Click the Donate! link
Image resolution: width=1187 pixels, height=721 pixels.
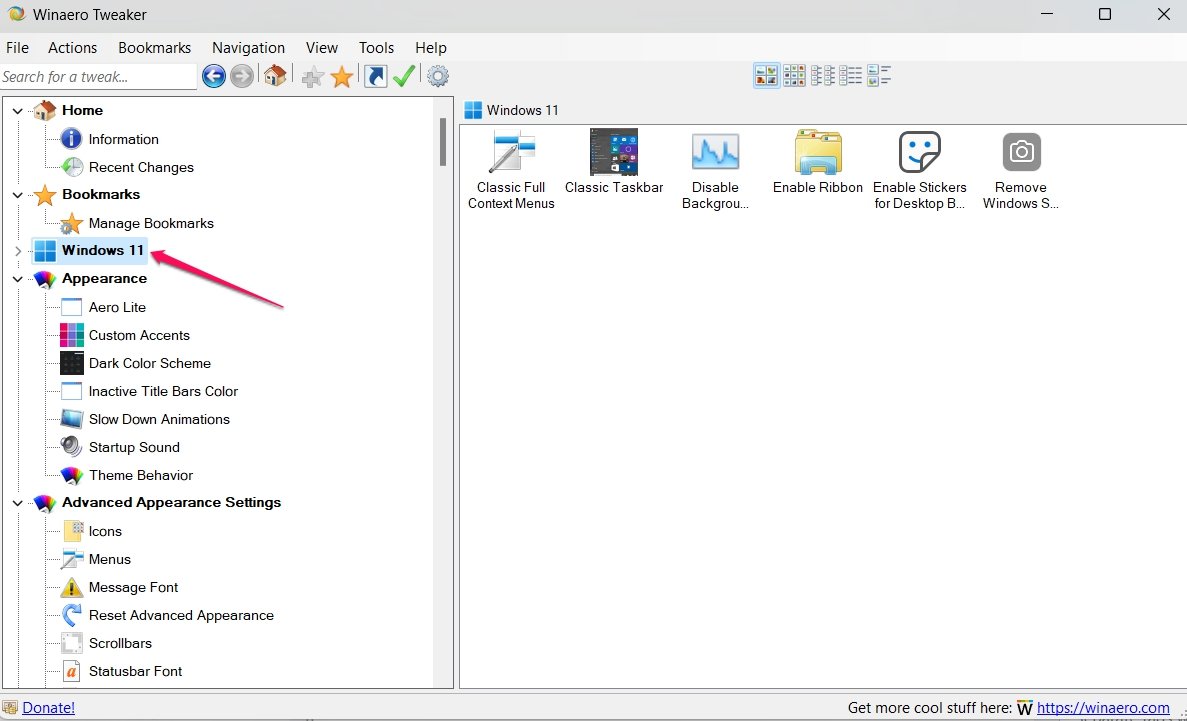coord(48,707)
